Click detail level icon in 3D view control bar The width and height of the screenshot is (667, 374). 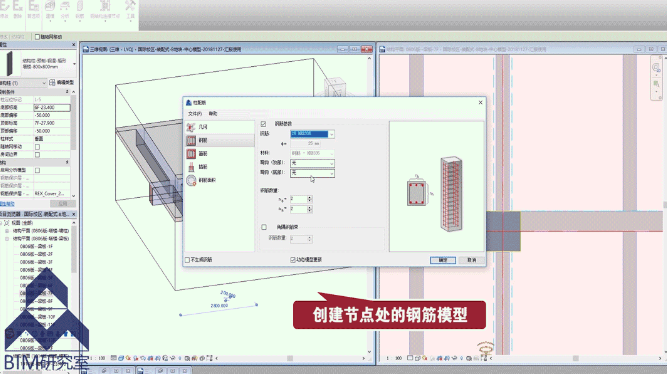[114, 358]
